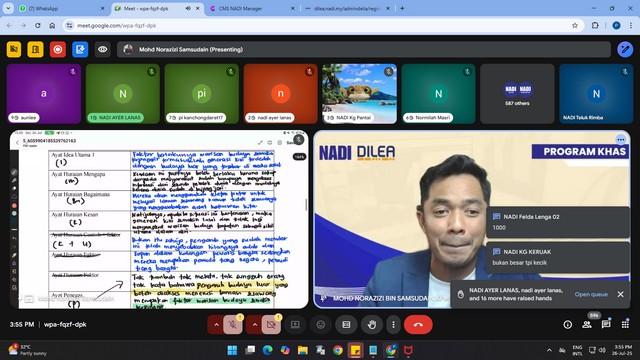Toggle the eye visibility extension icon
Image resolution: width=640 pixels, height=360 pixels.
[102, 49]
